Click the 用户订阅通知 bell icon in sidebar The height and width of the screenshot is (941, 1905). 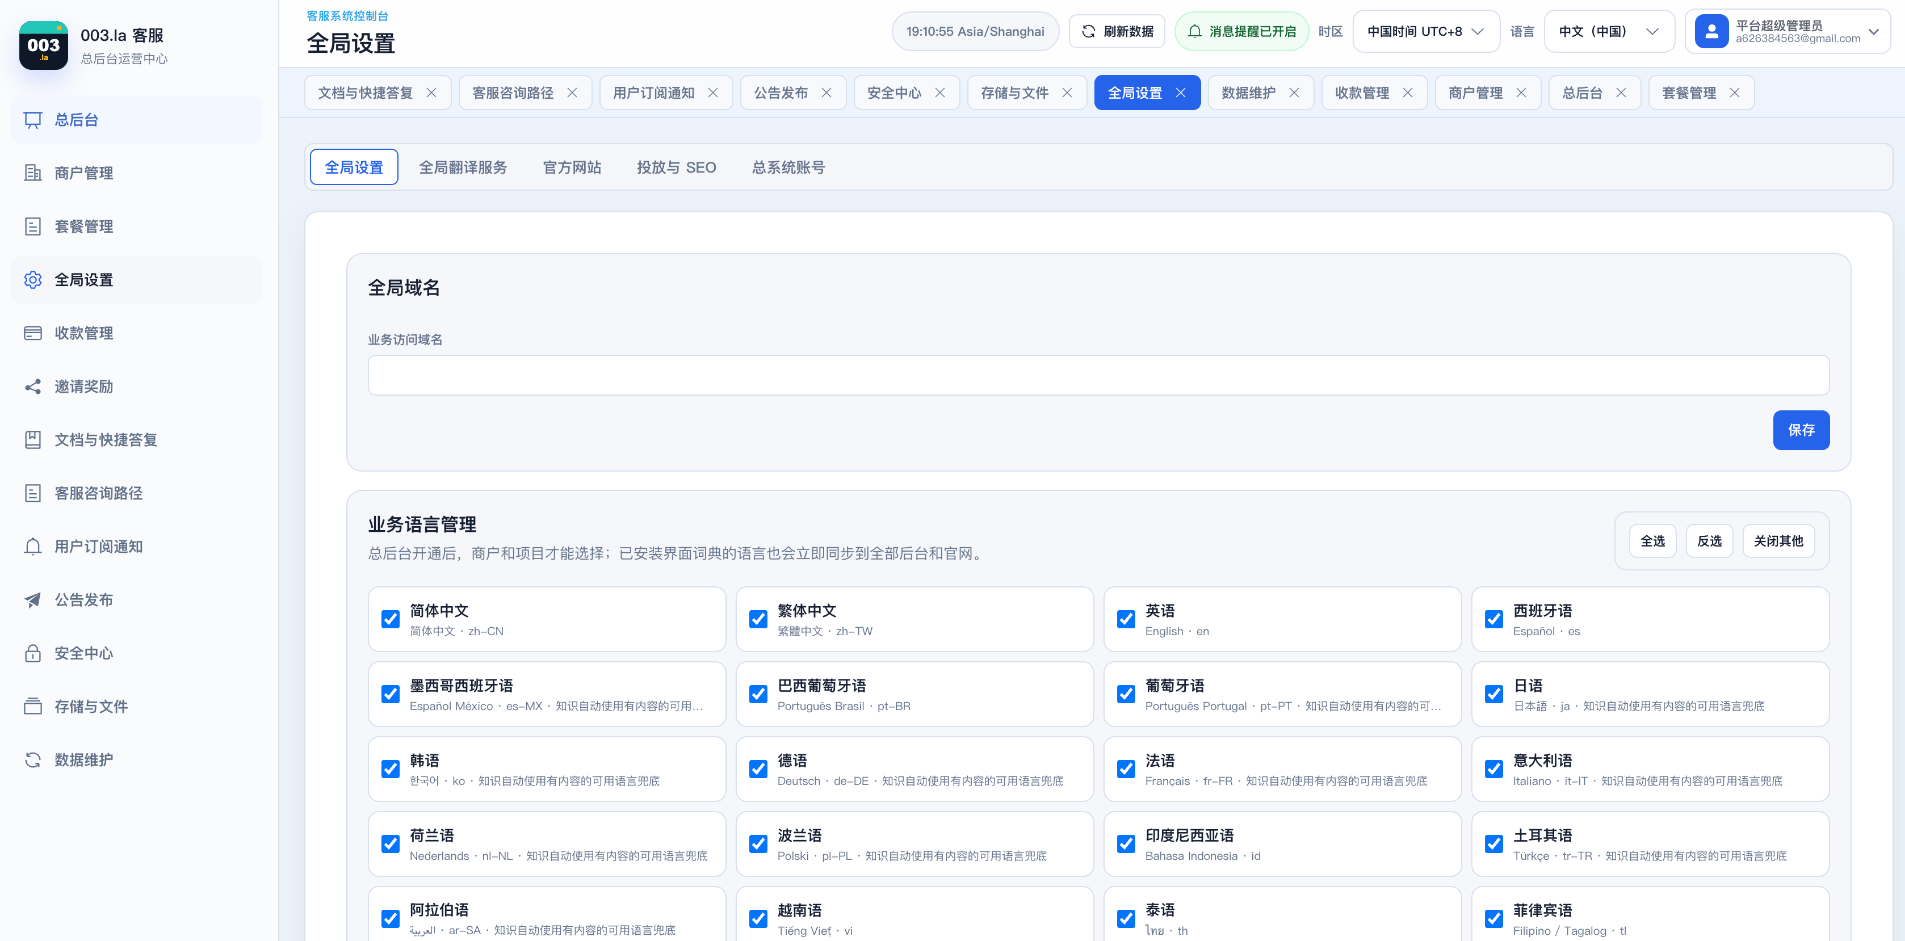[x=33, y=546]
